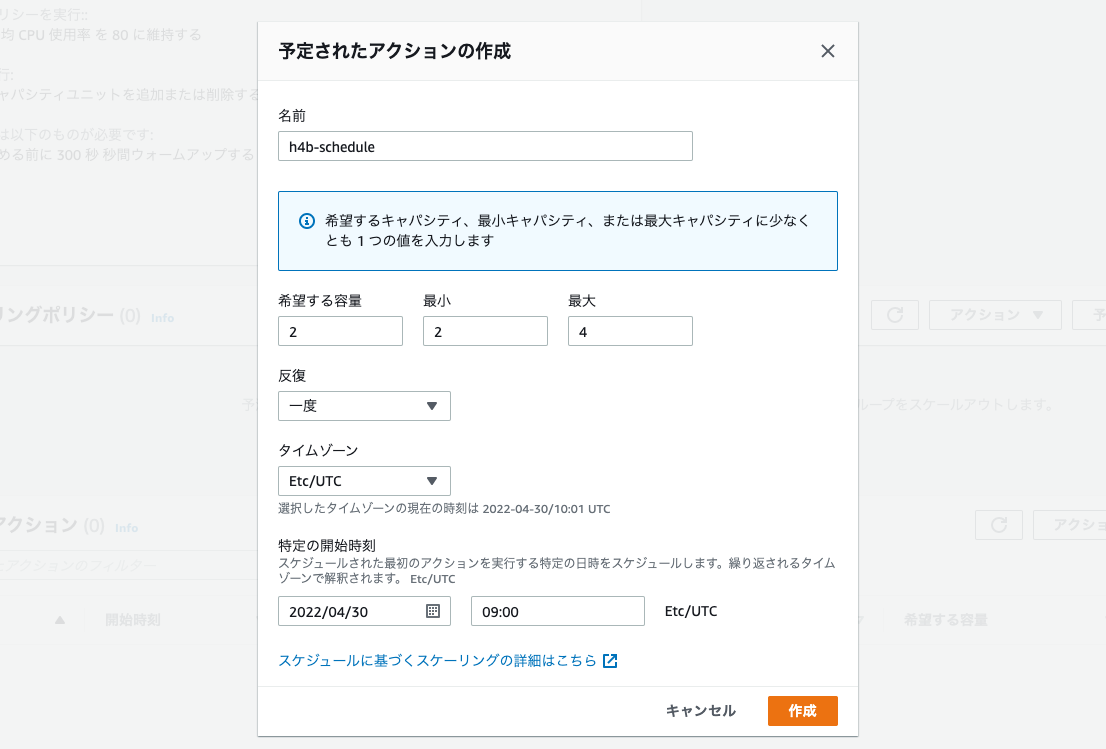Click the refresh icon in the scheduled actions section

point(998,525)
